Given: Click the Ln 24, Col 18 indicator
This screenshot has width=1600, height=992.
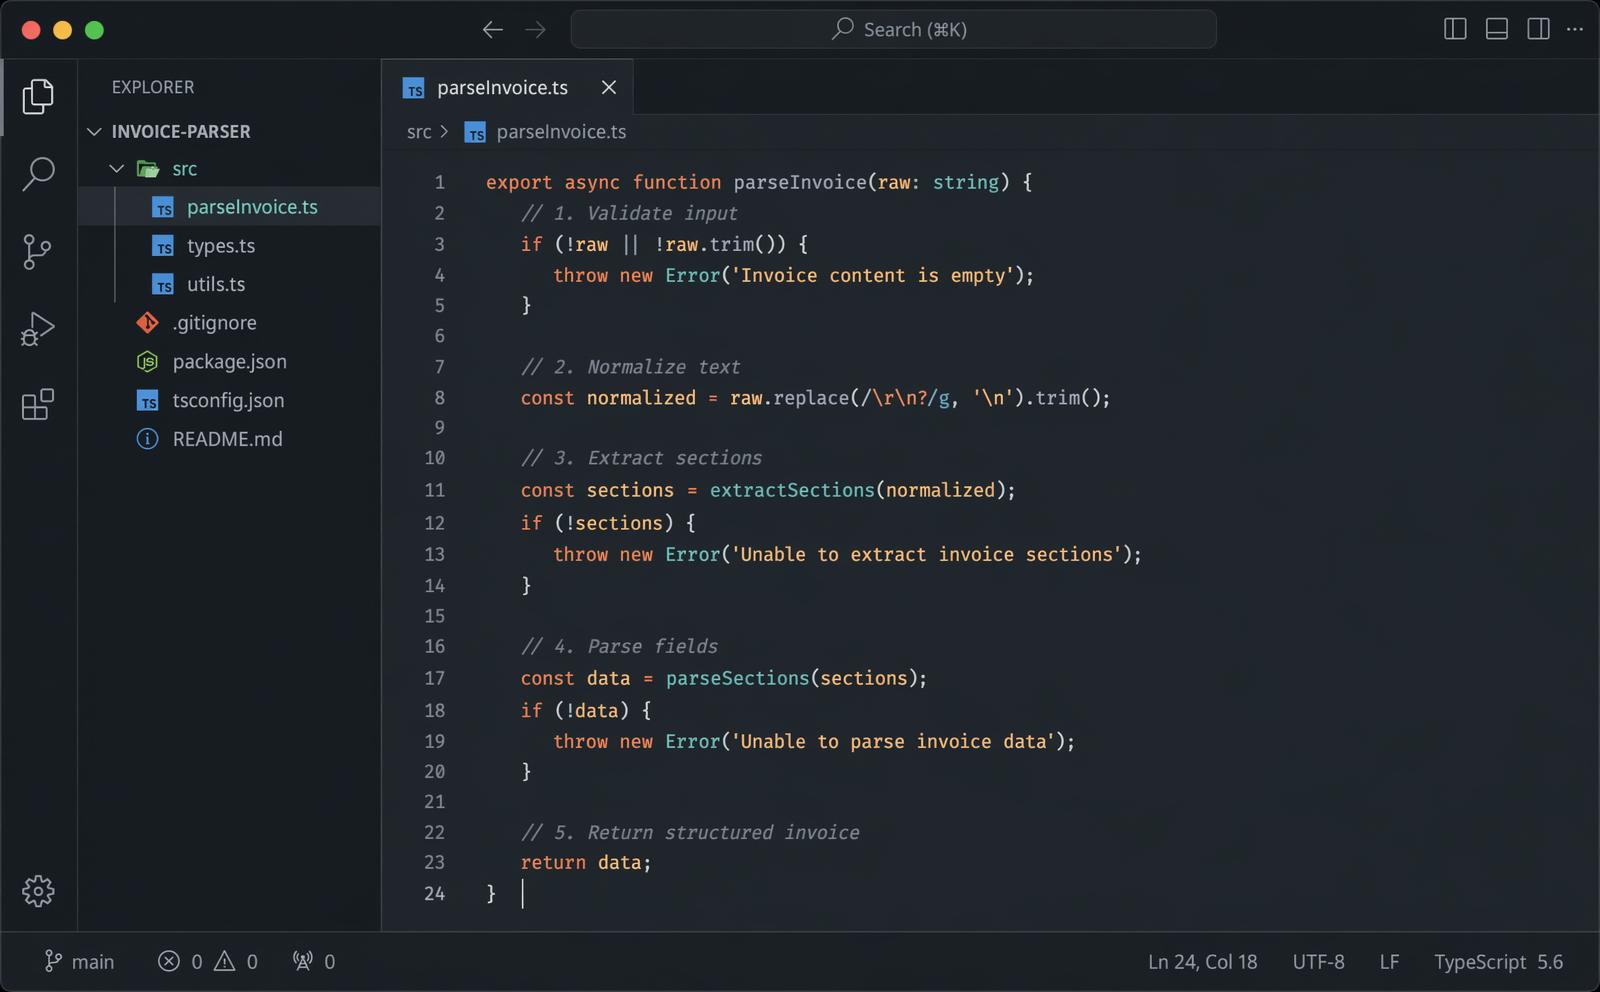Looking at the screenshot, I should [x=1202, y=961].
